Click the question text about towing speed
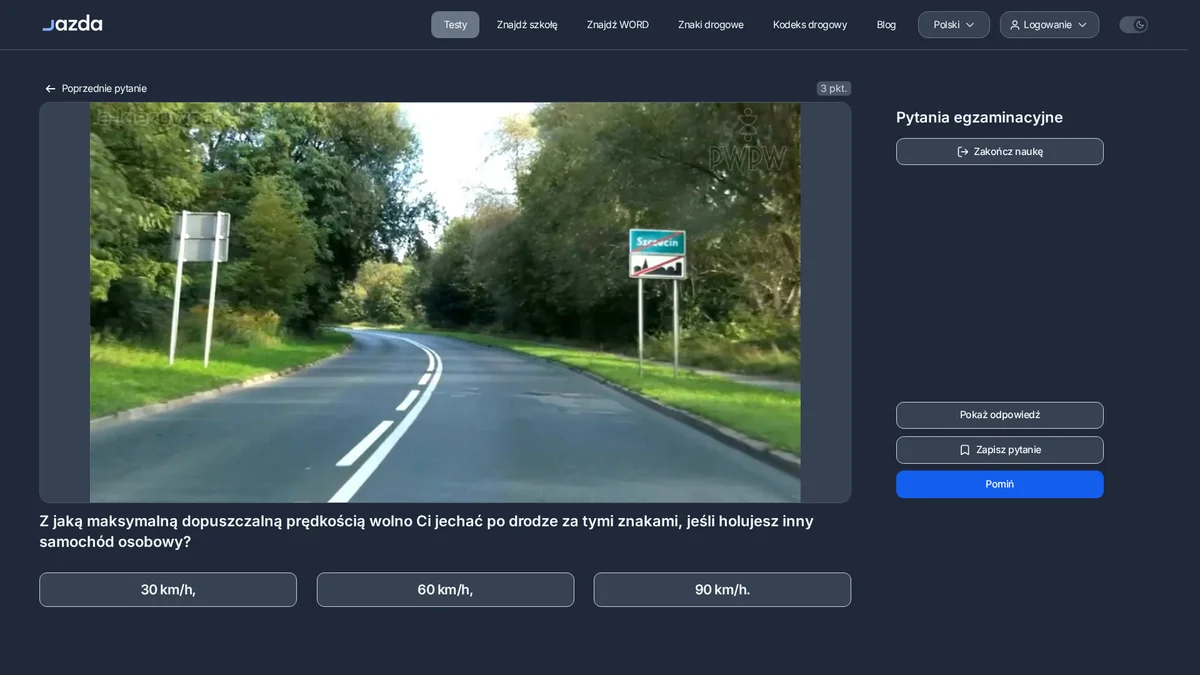The height and width of the screenshot is (675, 1200). click(x=426, y=531)
